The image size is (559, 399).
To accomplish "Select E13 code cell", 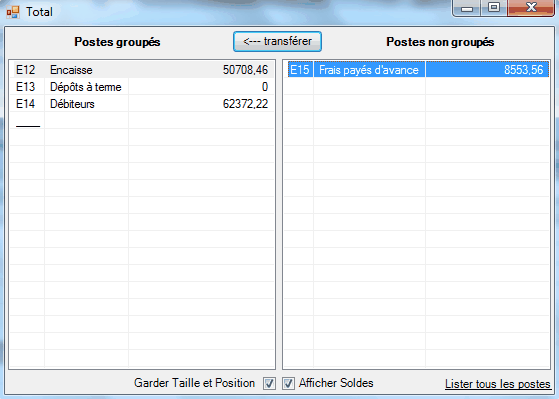I will click(26, 87).
